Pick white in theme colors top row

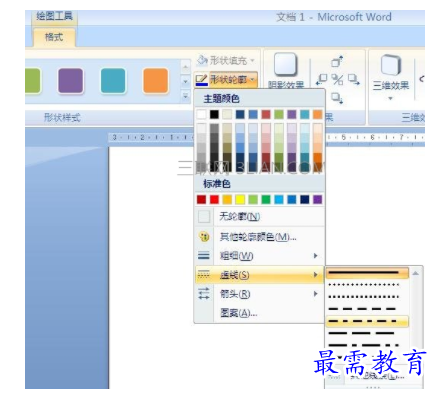(201, 114)
